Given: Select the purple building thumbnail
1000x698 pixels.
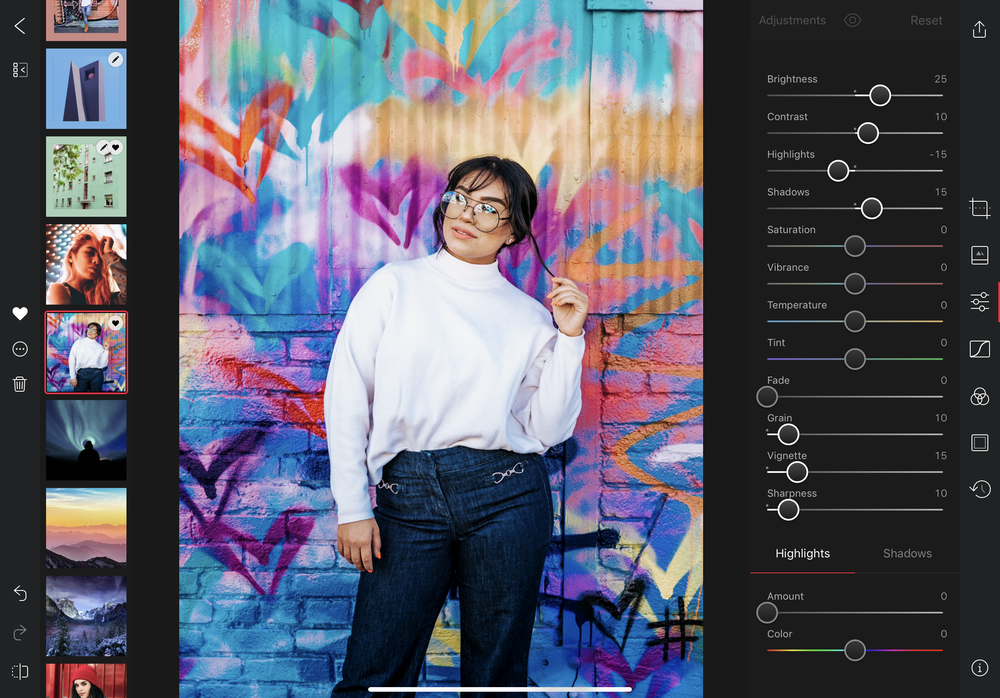Looking at the screenshot, I should point(86,89).
